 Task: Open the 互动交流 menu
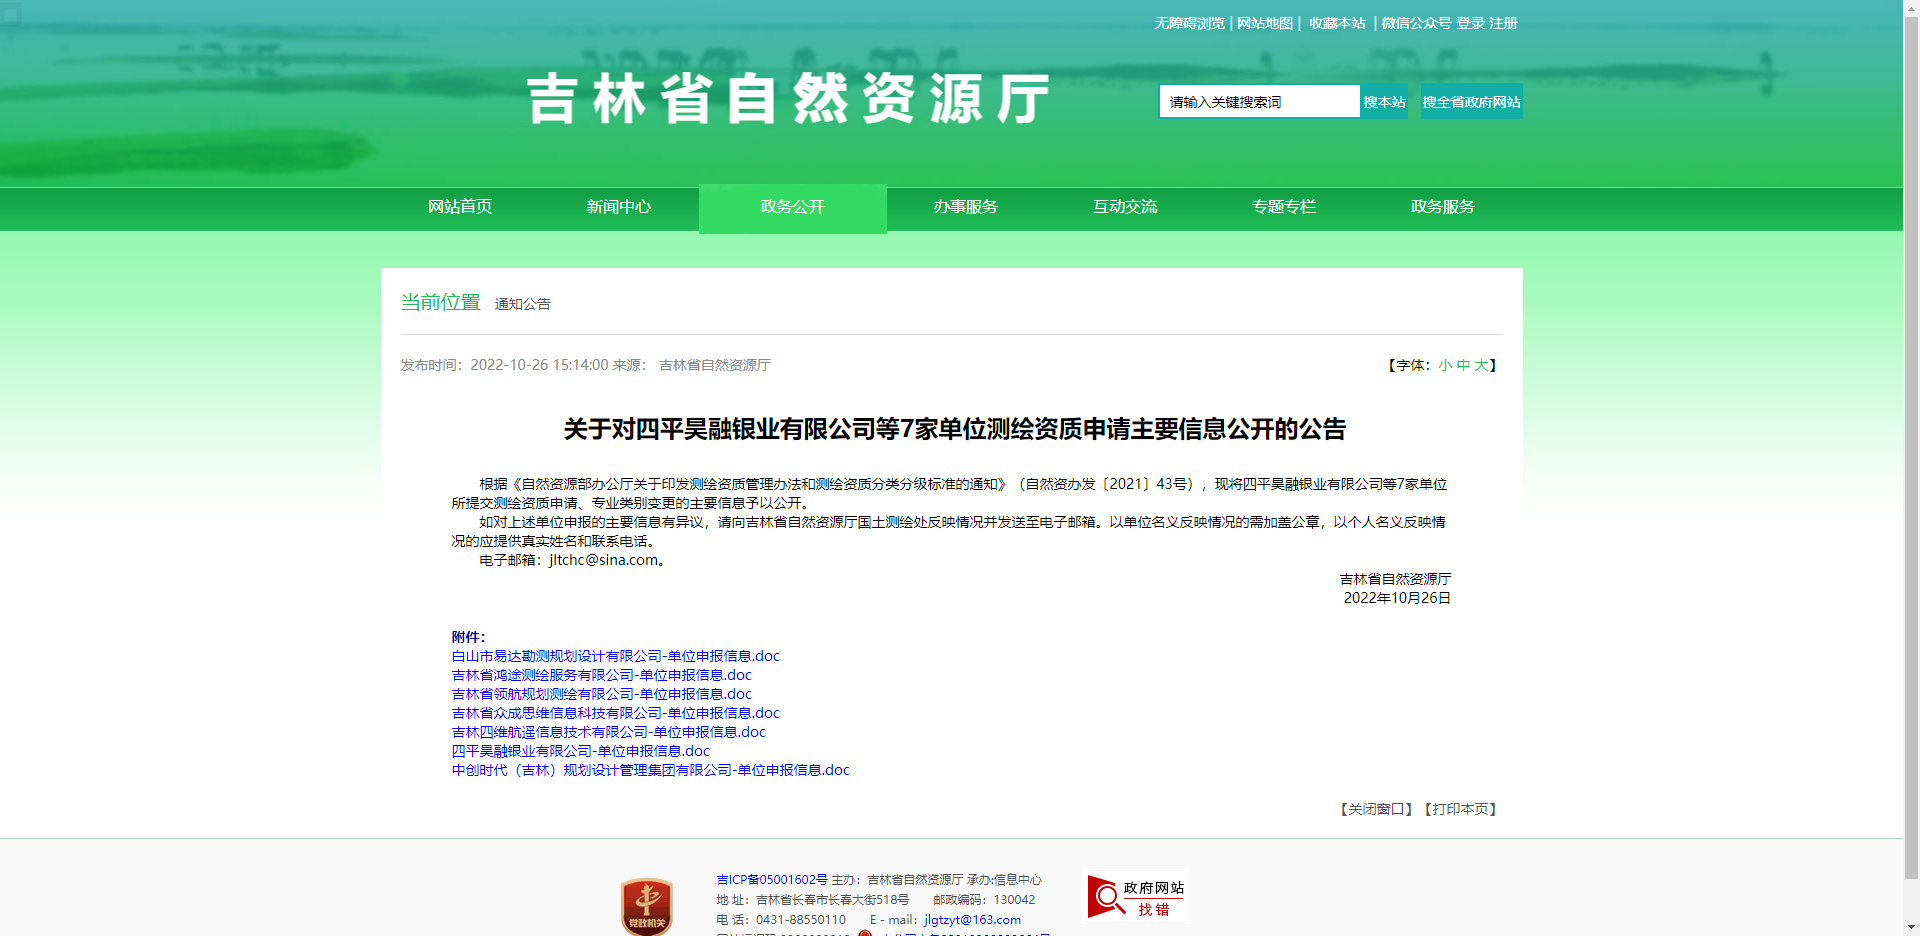[x=1125, y=208]
